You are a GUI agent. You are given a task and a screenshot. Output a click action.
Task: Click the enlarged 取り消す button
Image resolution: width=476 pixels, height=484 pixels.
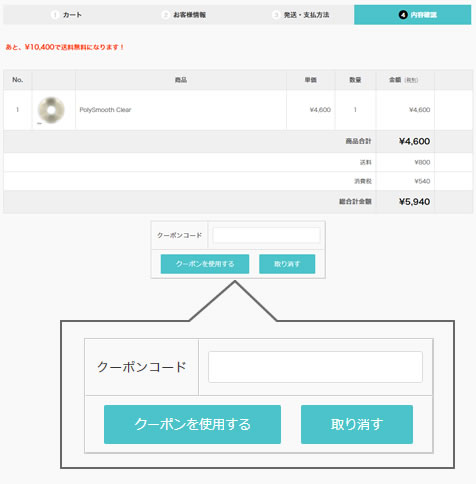[357, 424]
